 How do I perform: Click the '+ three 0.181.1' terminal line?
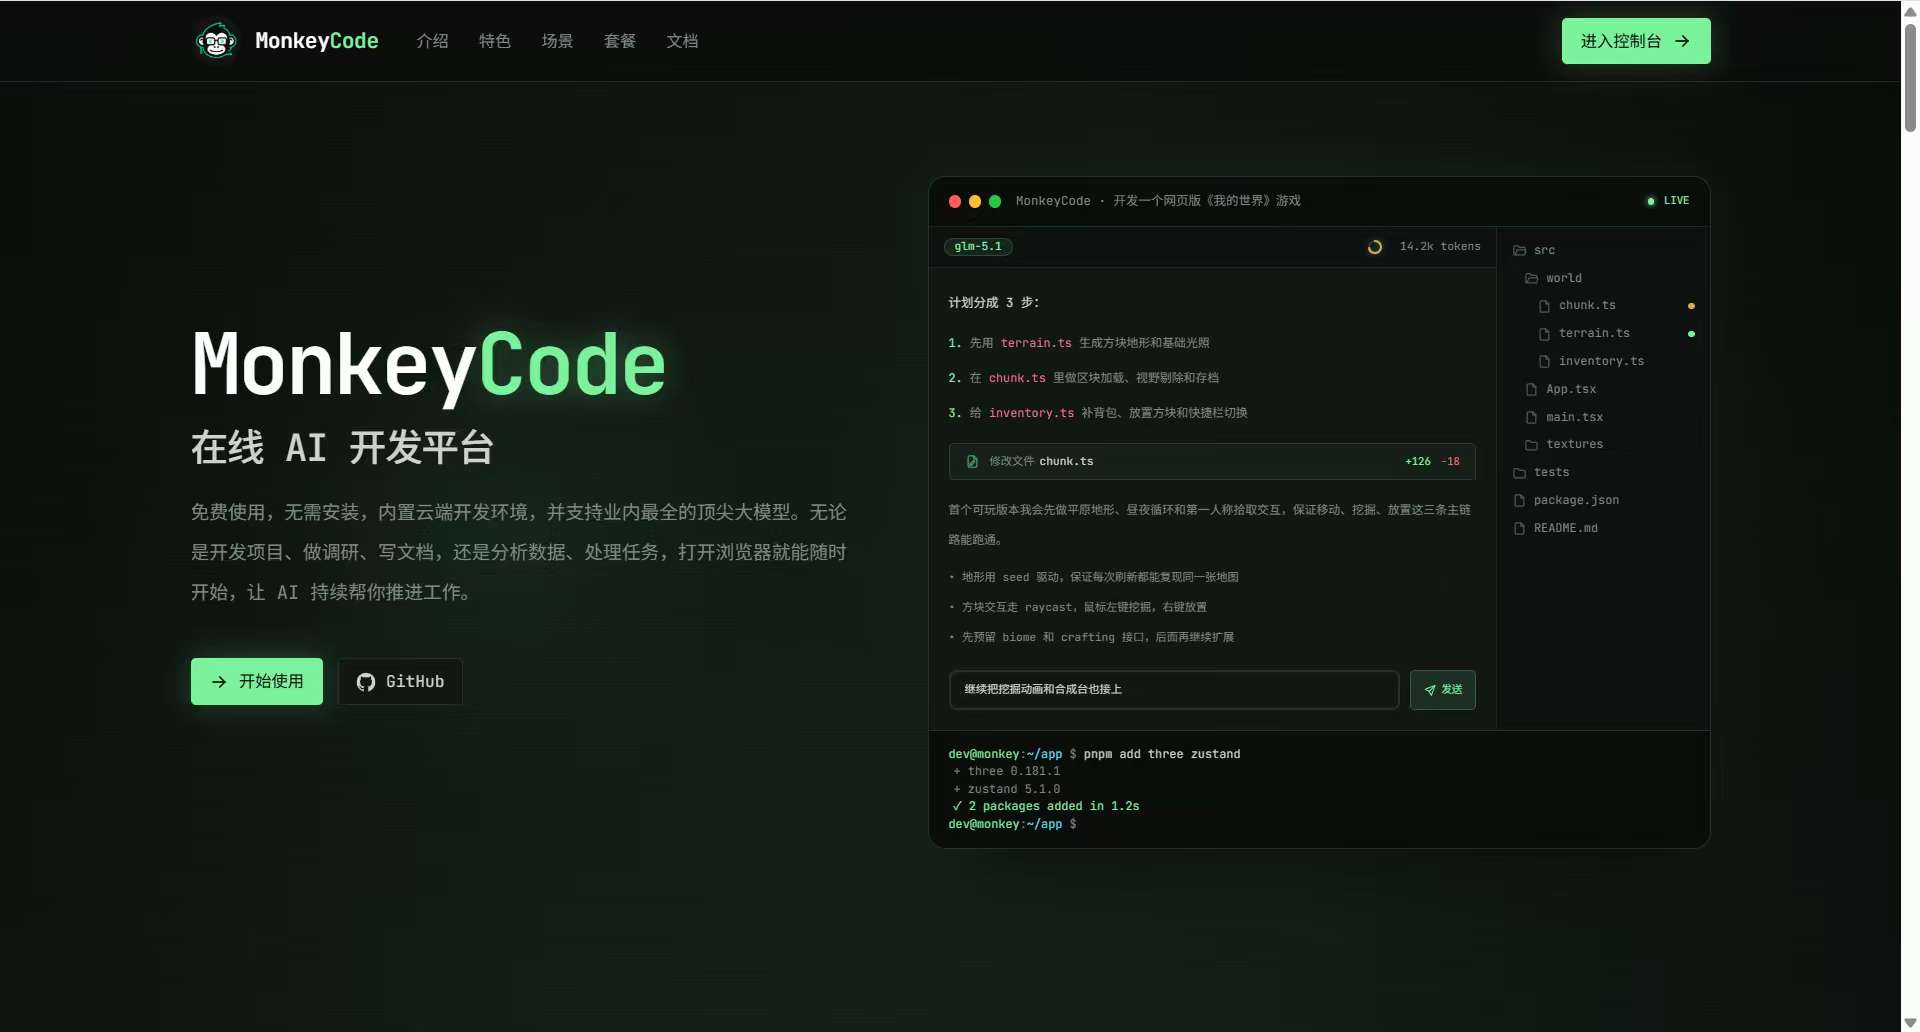tap(1007, 771)
